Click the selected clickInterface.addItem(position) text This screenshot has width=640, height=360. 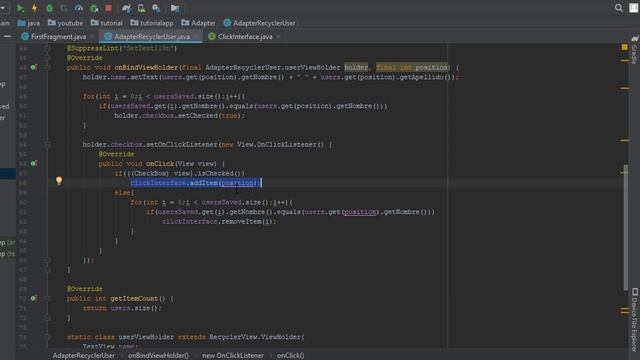coord(196,183)
